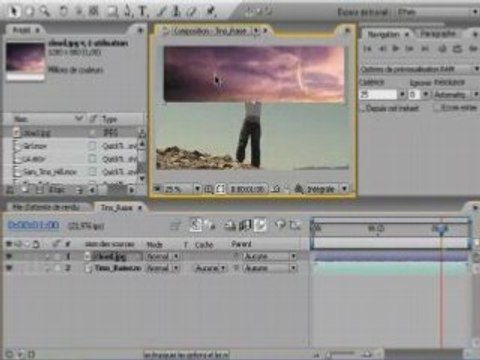Switch to the Paragraphe tab
This screenshot has width=480, height=360.
tap(438, 34)
